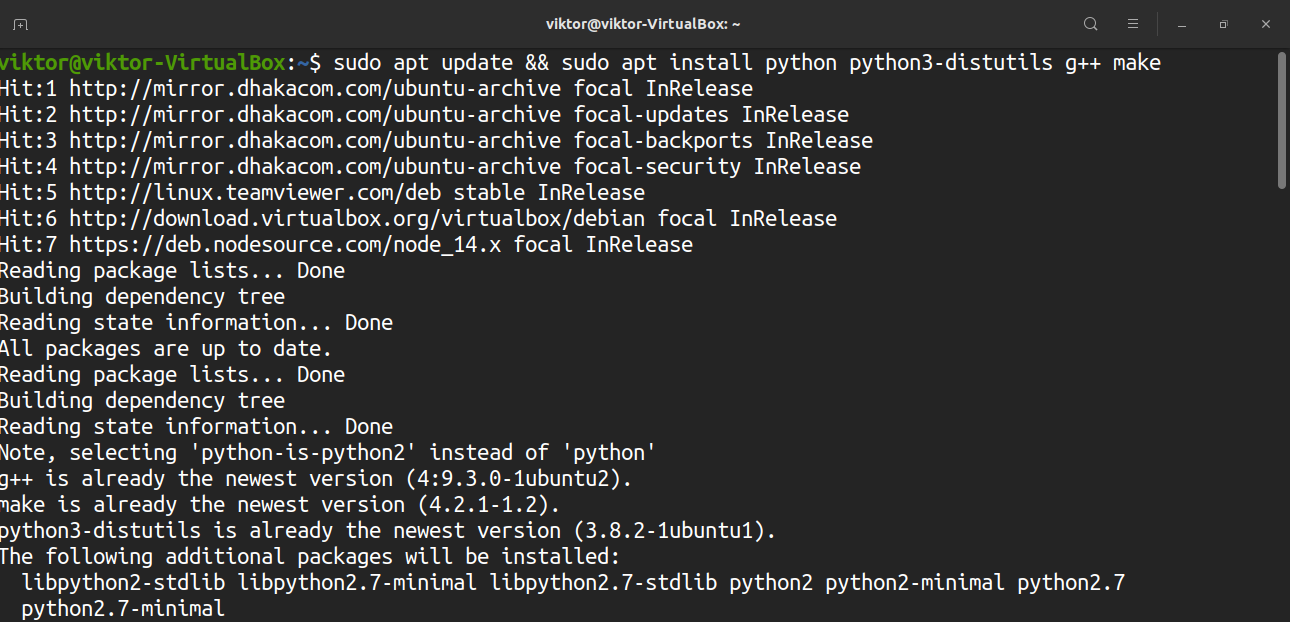The height and width of the screenshot is (622, 1290).
Task: Close the terminal window
Action: point(1265,24)
